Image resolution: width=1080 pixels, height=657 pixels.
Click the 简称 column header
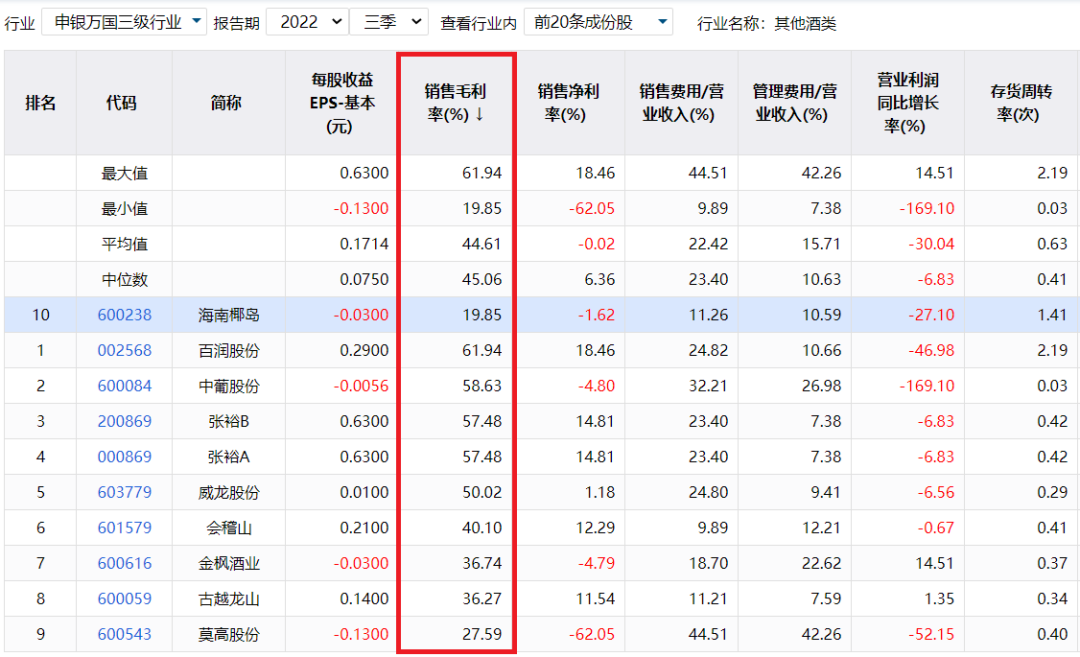(229, 103)
